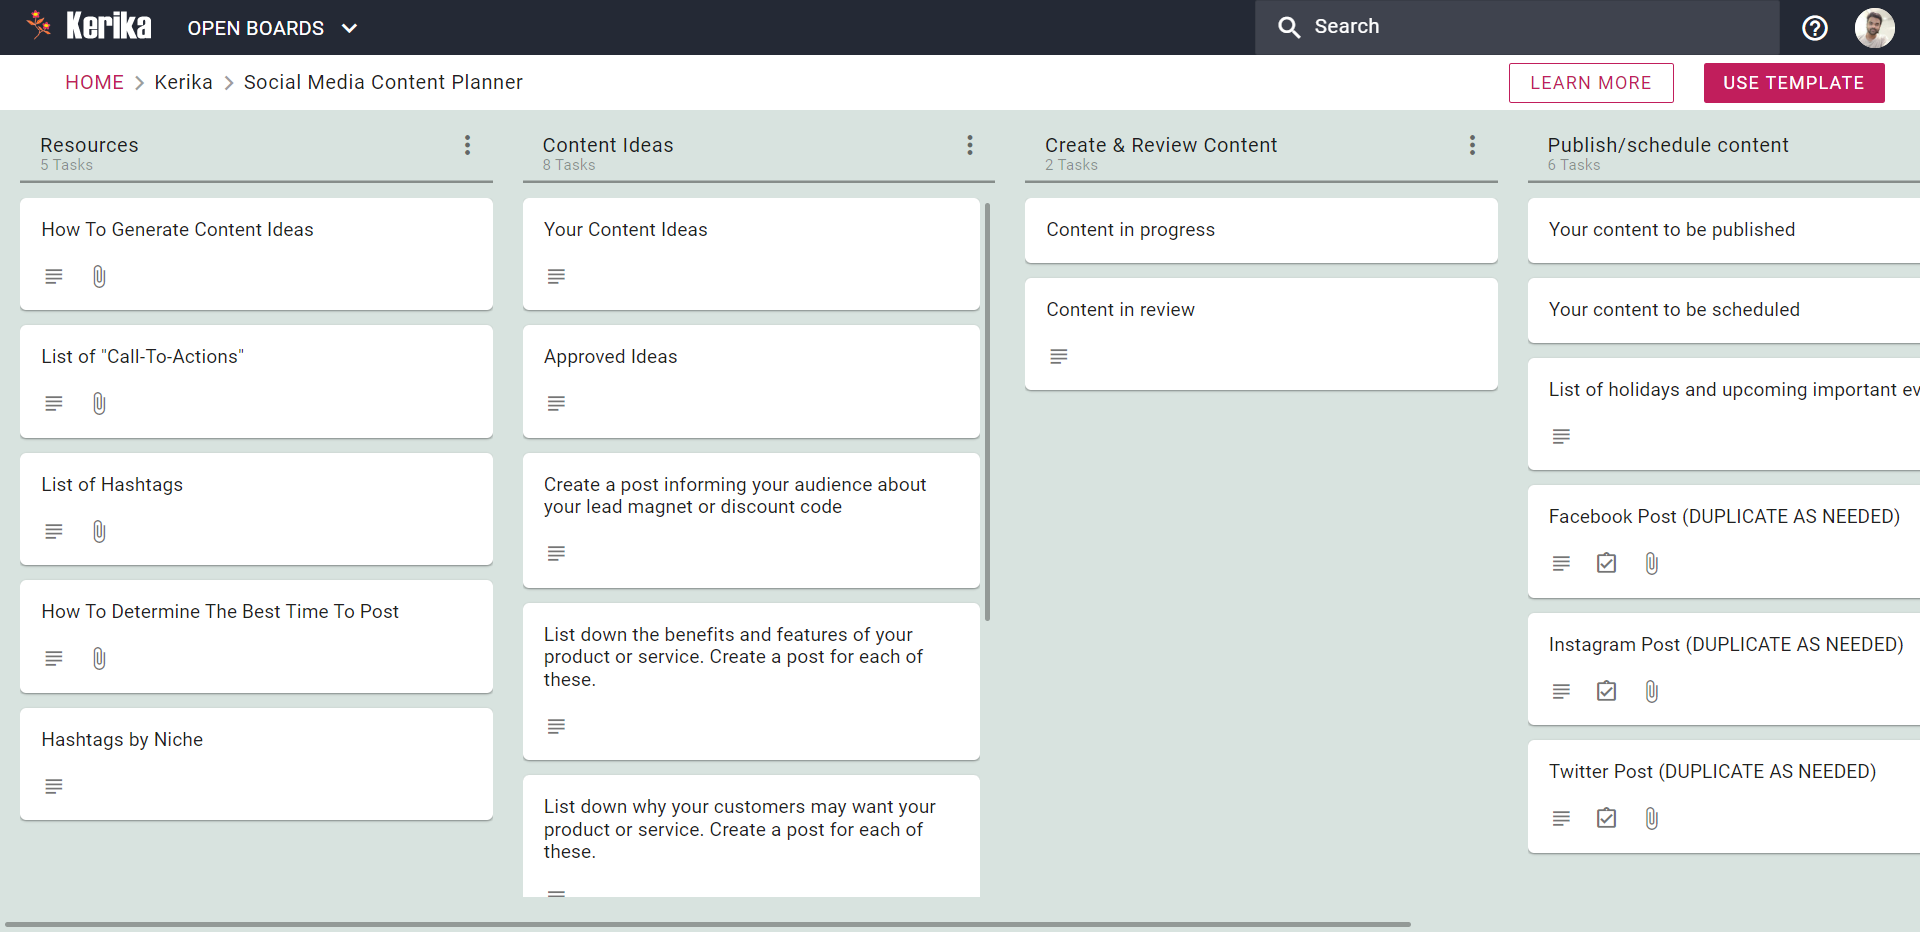
Task: Open the Hashtags by Niche card title
Action: point(122,740)
